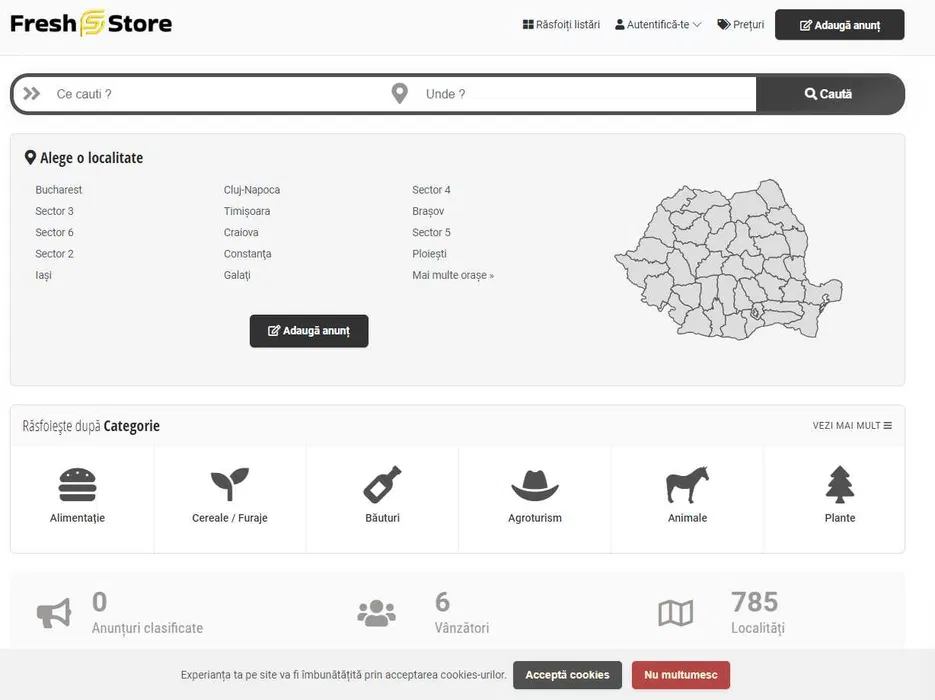935x700 pixels.
Task: Open the Plante tree icon category
Action: point(840,485)
